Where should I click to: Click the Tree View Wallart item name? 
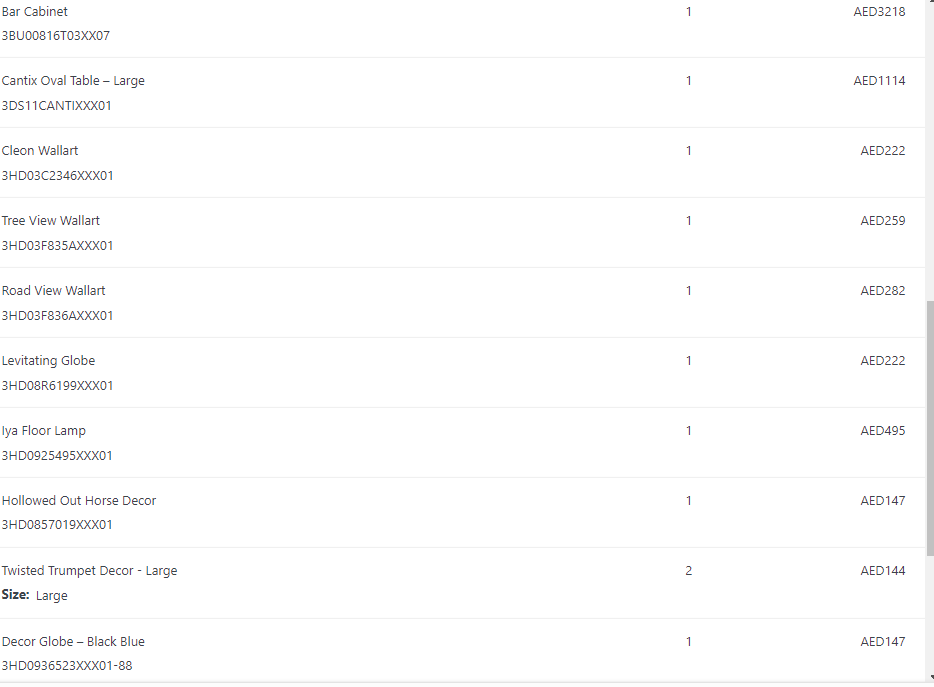pyautogui.click(x=51, y=221)
